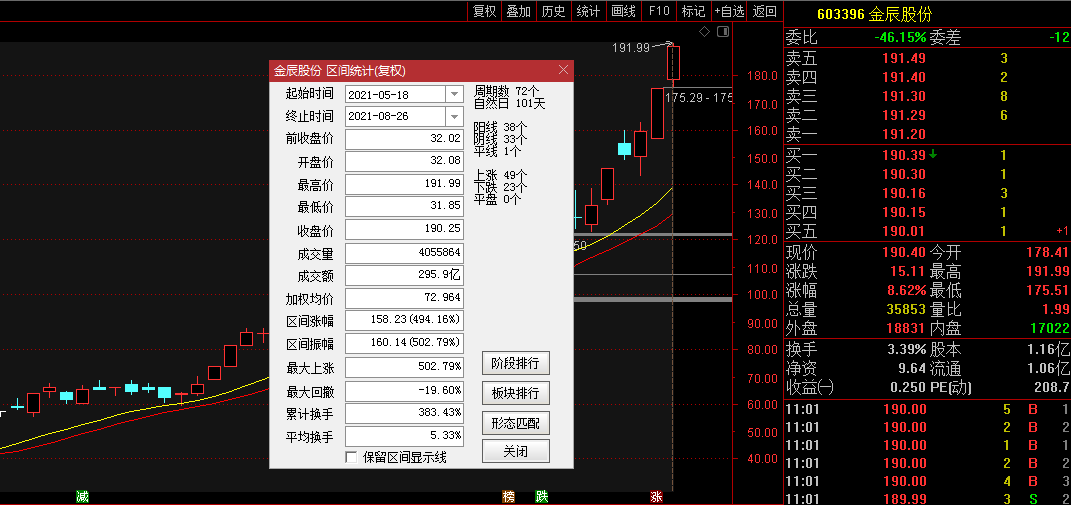Enable 保留区间显示线 checkbox
Image resolution: width=1071 pixels, height=505 pixels.
[351, 457]
